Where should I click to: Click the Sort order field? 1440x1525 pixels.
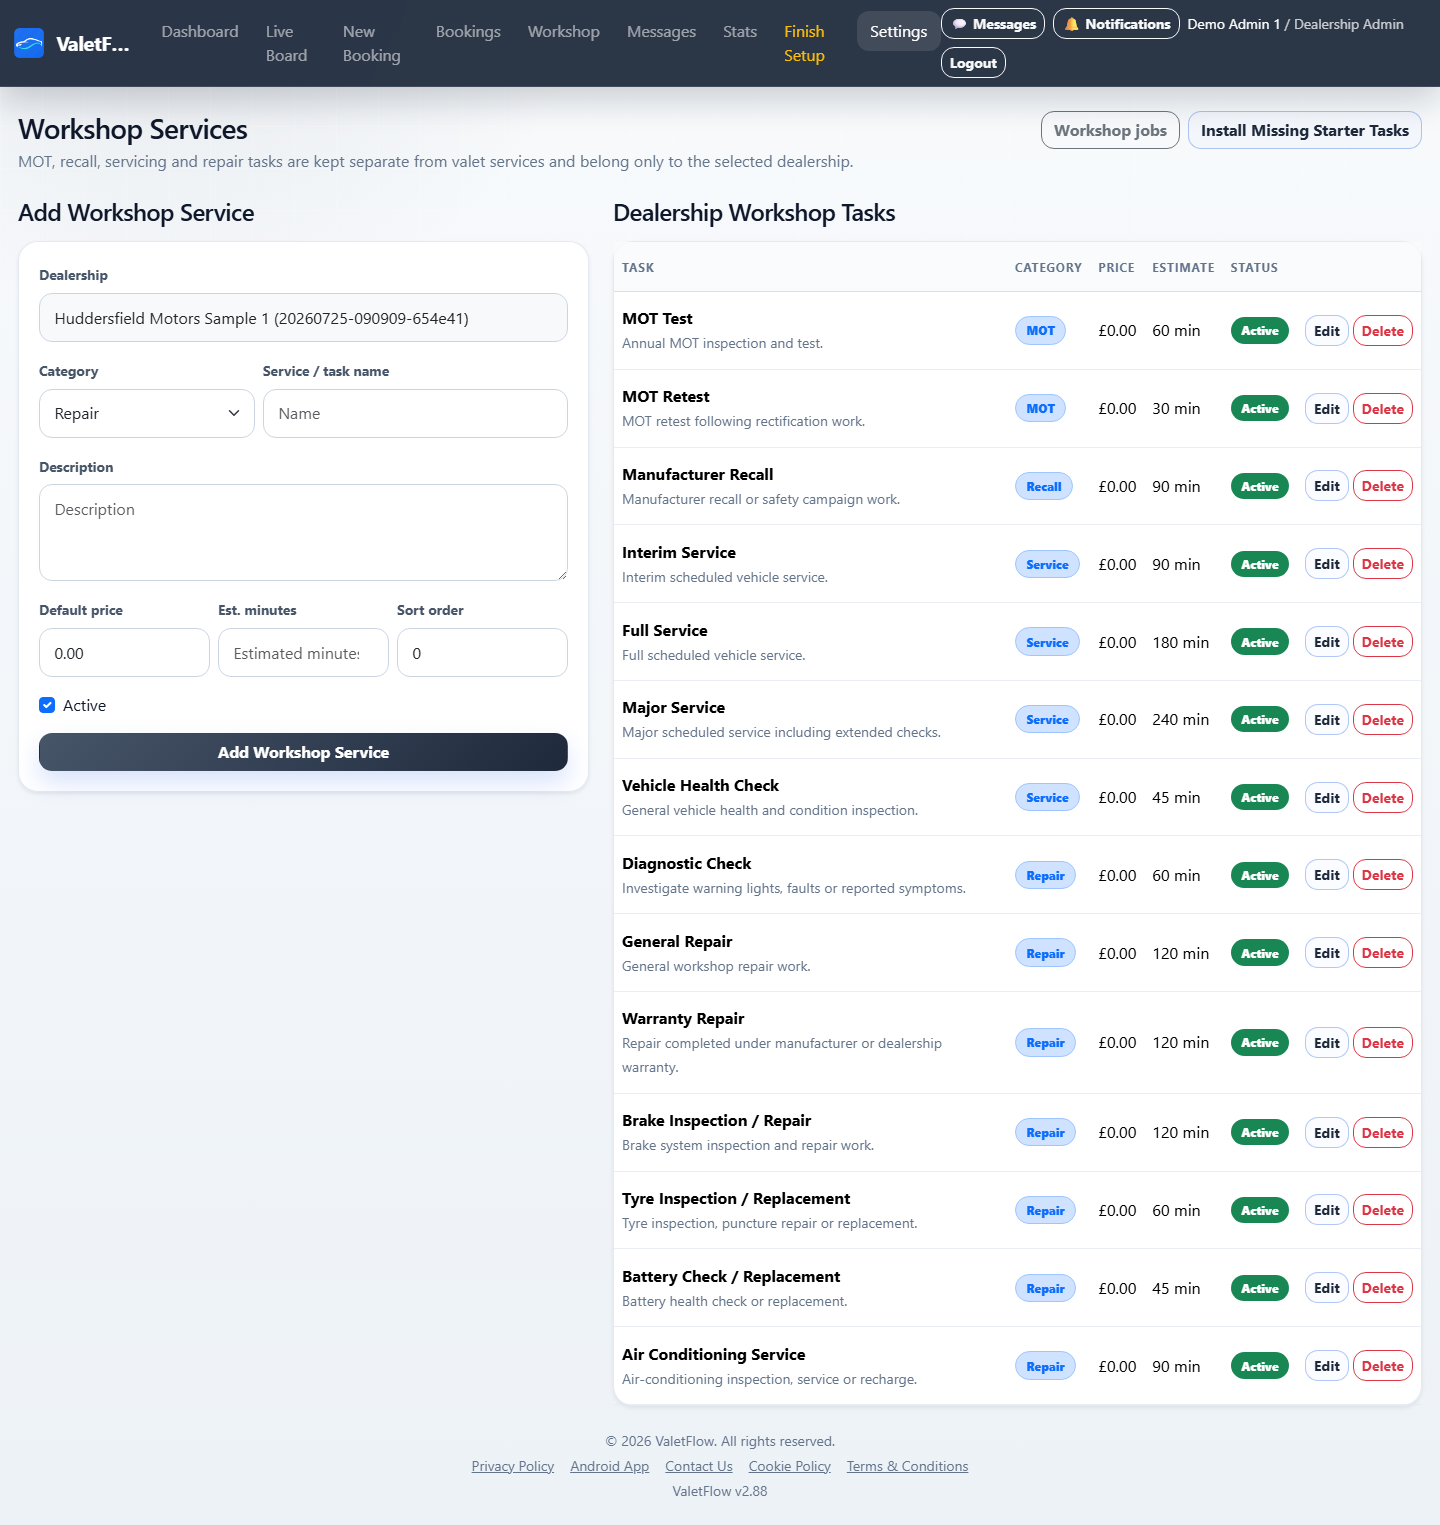[x=482, y=653]
